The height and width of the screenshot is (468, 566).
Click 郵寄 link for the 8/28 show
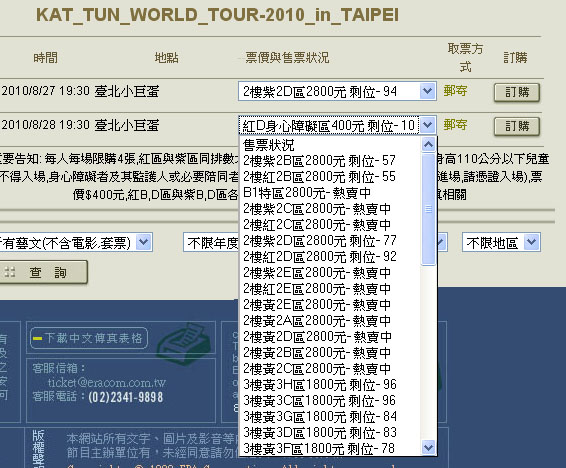tap(455, 125)
